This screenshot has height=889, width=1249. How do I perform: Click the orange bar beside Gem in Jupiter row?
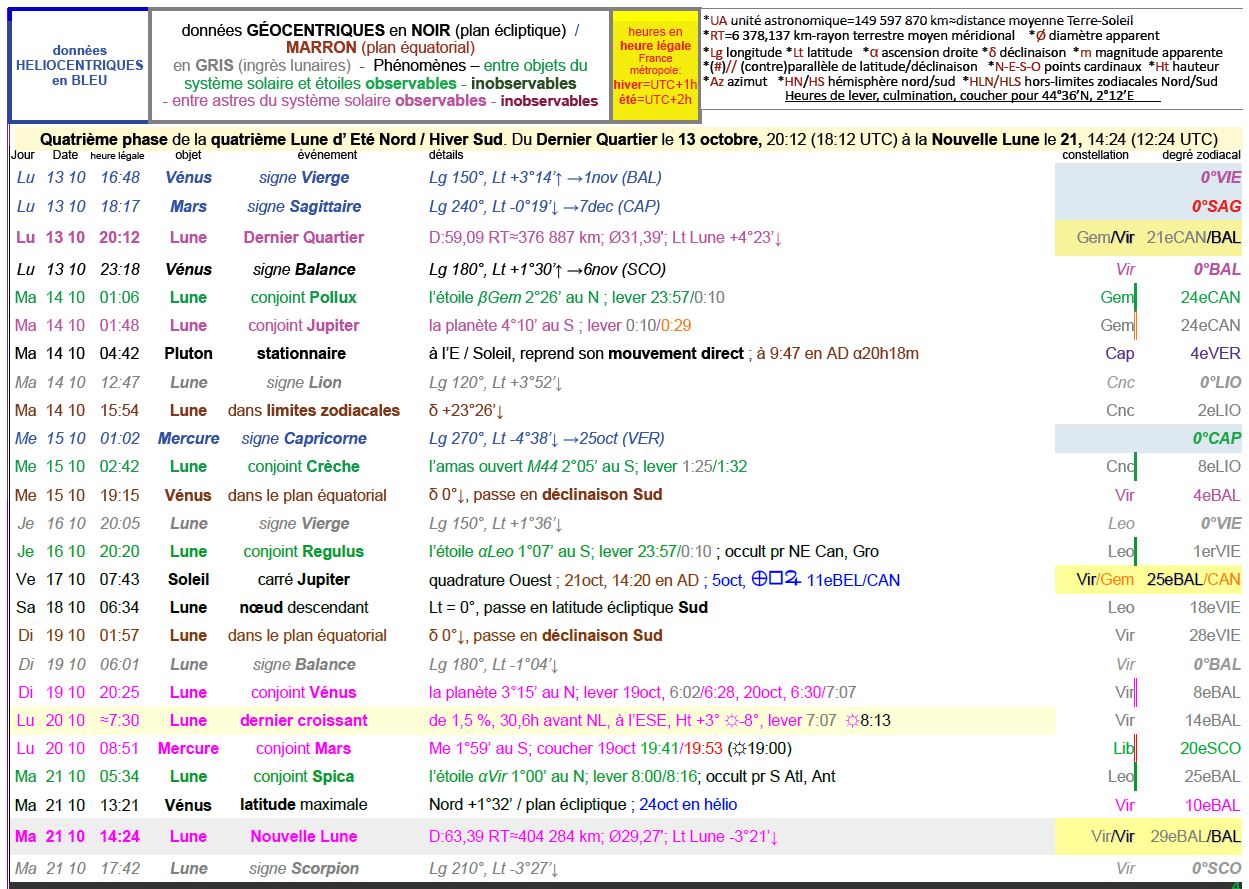click(x=1135, y=325)
